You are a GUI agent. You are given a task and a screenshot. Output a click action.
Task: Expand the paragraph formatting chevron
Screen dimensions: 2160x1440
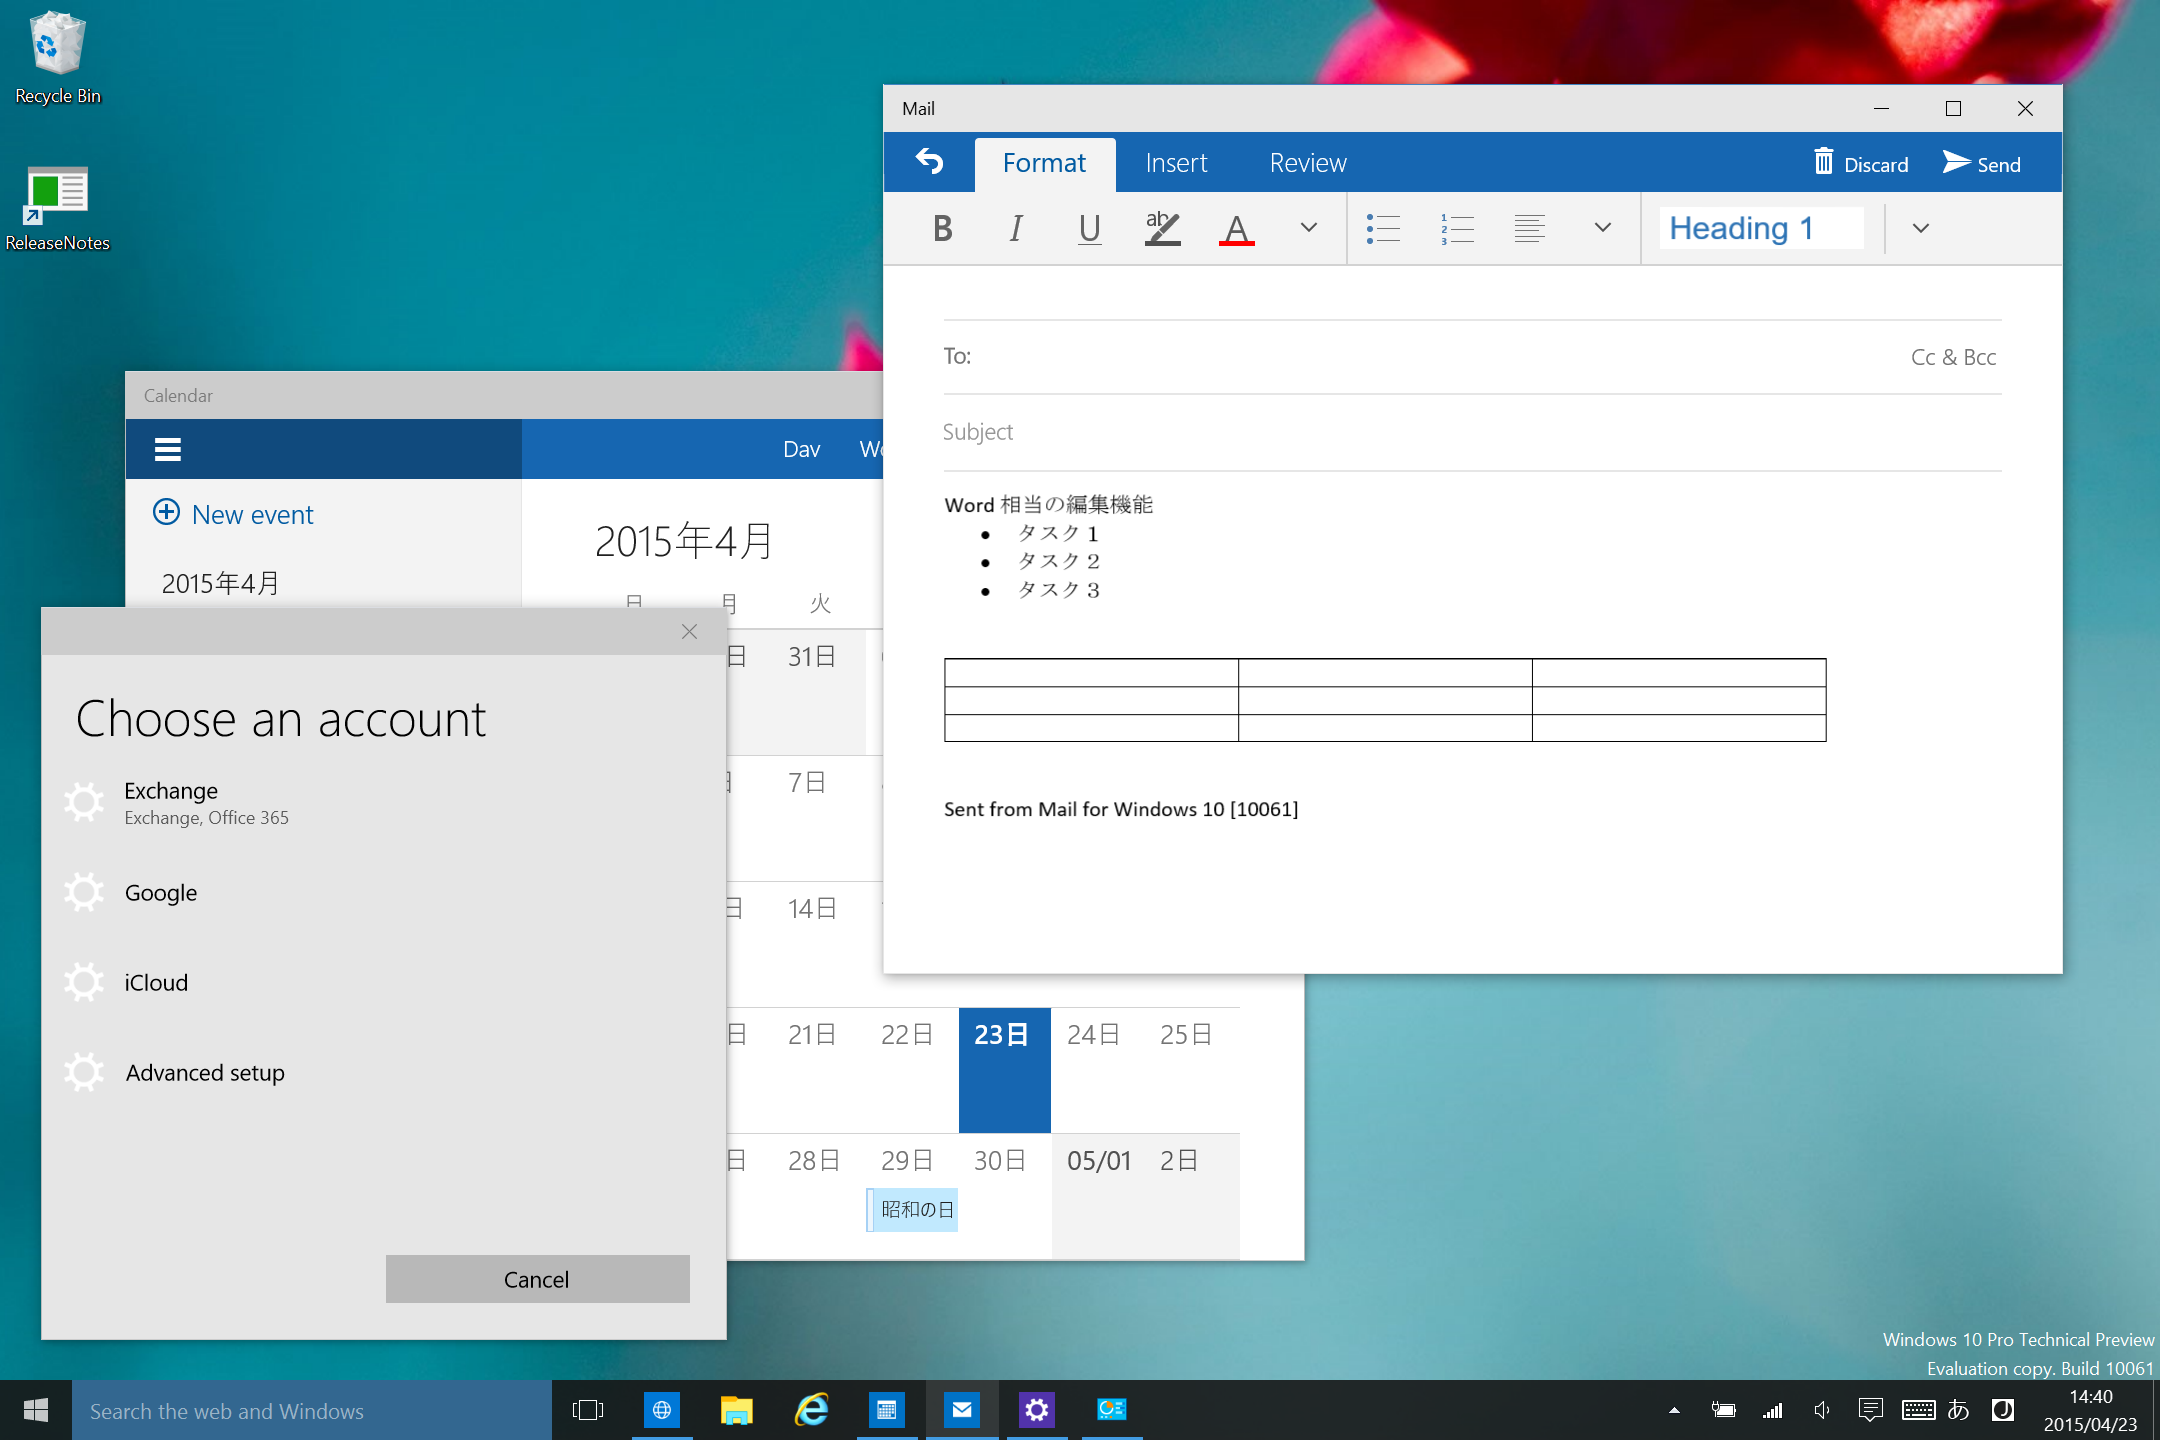click(x=1602, y=228)
